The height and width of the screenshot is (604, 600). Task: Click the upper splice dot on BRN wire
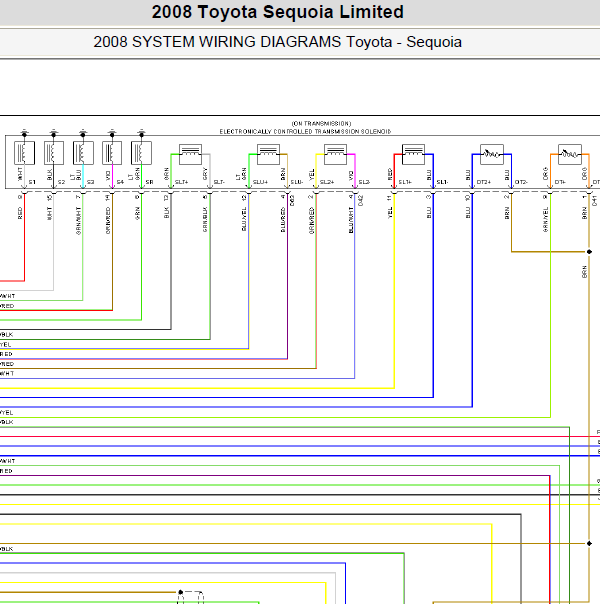point(589,252)
